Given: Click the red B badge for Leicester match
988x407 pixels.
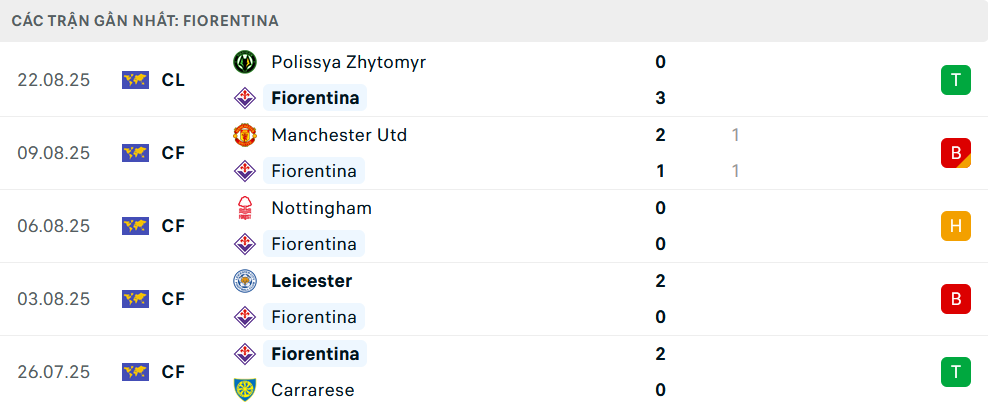Looking at the screenshot, I should 955,299.
